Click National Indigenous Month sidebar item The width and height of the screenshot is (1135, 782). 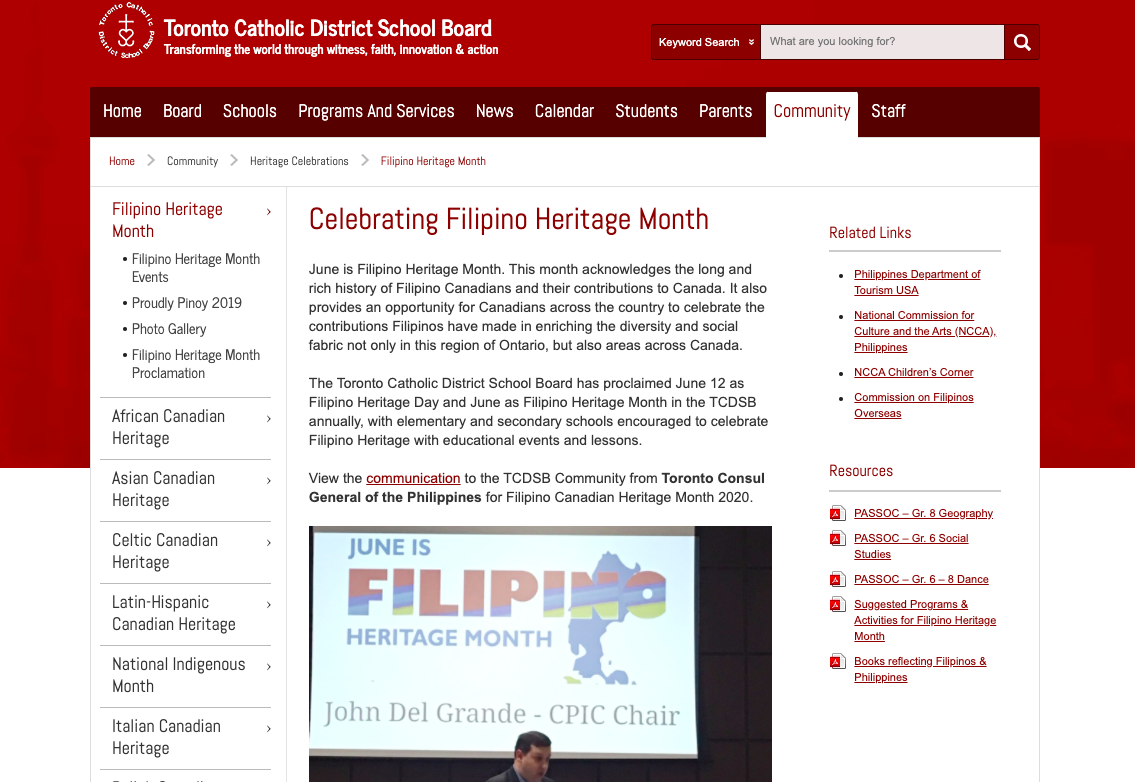coord(178,675)
